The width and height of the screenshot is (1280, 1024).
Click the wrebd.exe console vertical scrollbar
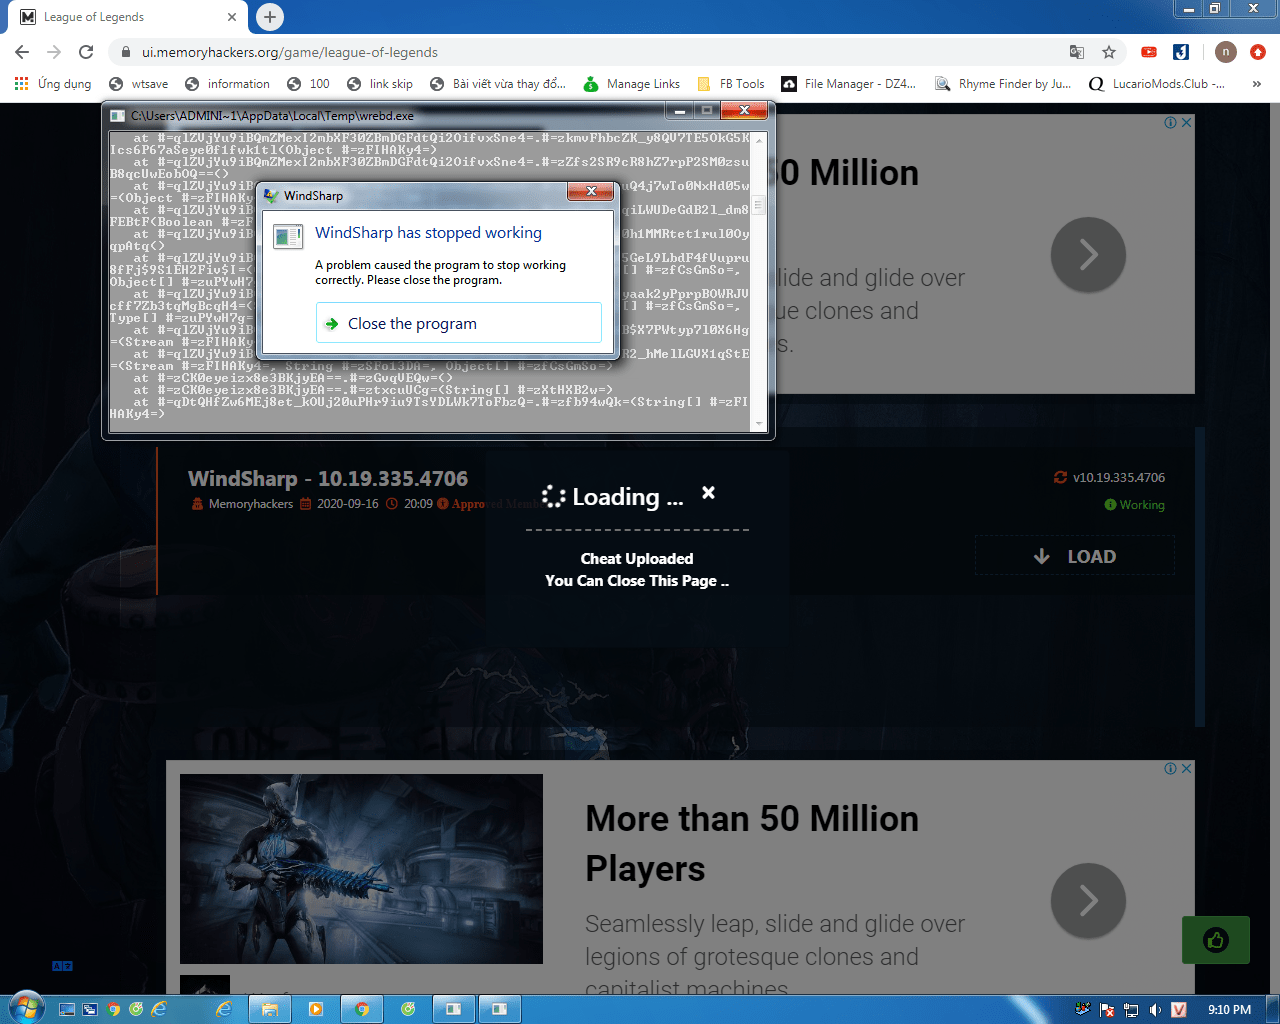[759, 282]
